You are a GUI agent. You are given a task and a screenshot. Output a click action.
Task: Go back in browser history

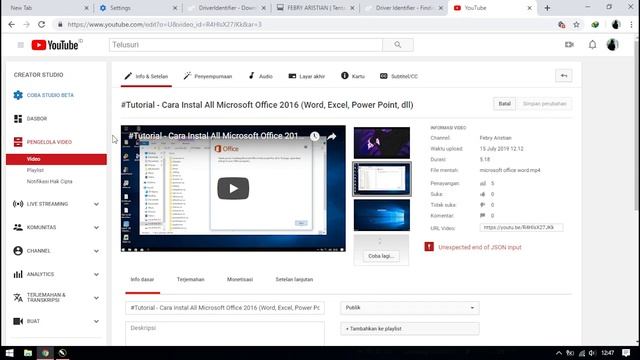pos(11,24)
